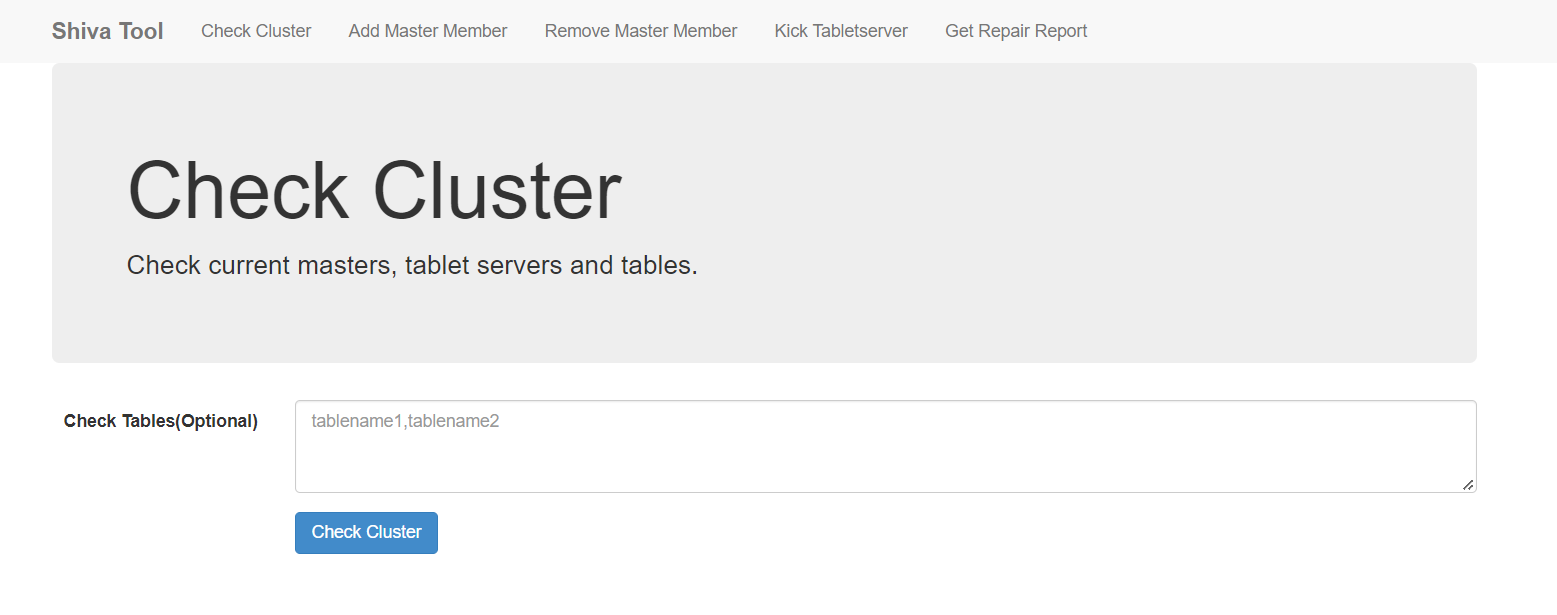
Task: Open Remove Master Member in navbar
Action: pos(640,31)
